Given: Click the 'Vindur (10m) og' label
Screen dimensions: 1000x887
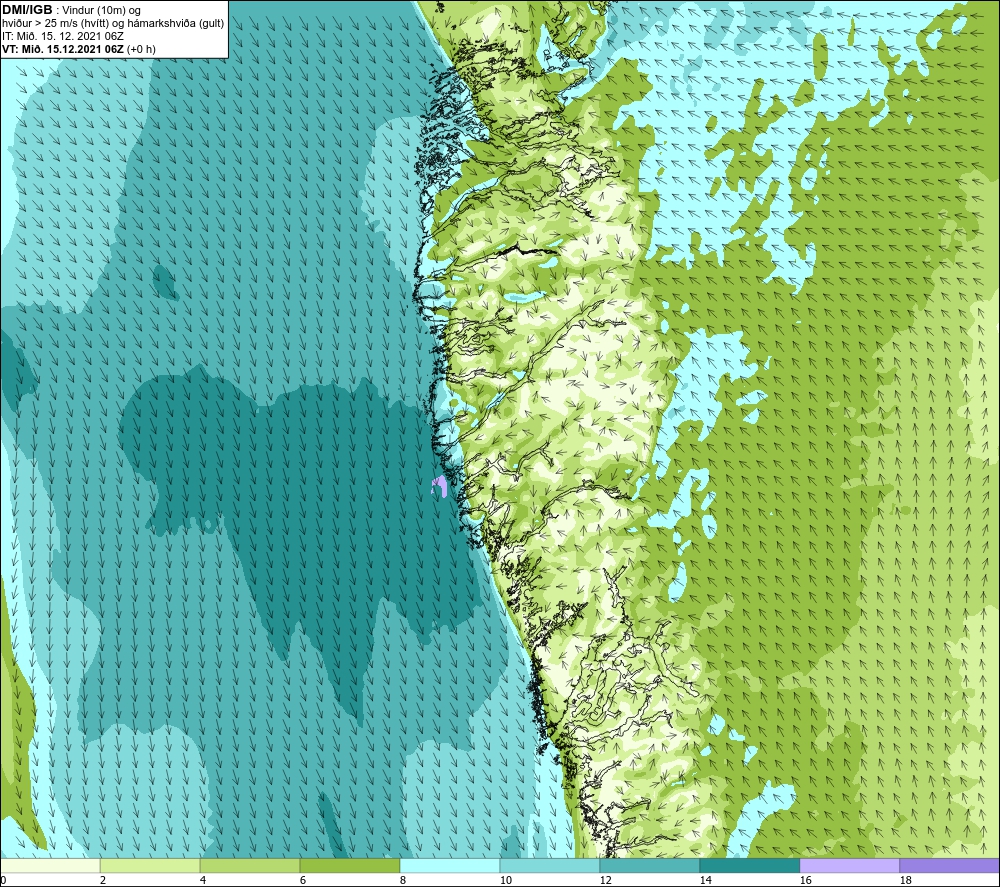Looking at the screenshot, I should point(101,11).
